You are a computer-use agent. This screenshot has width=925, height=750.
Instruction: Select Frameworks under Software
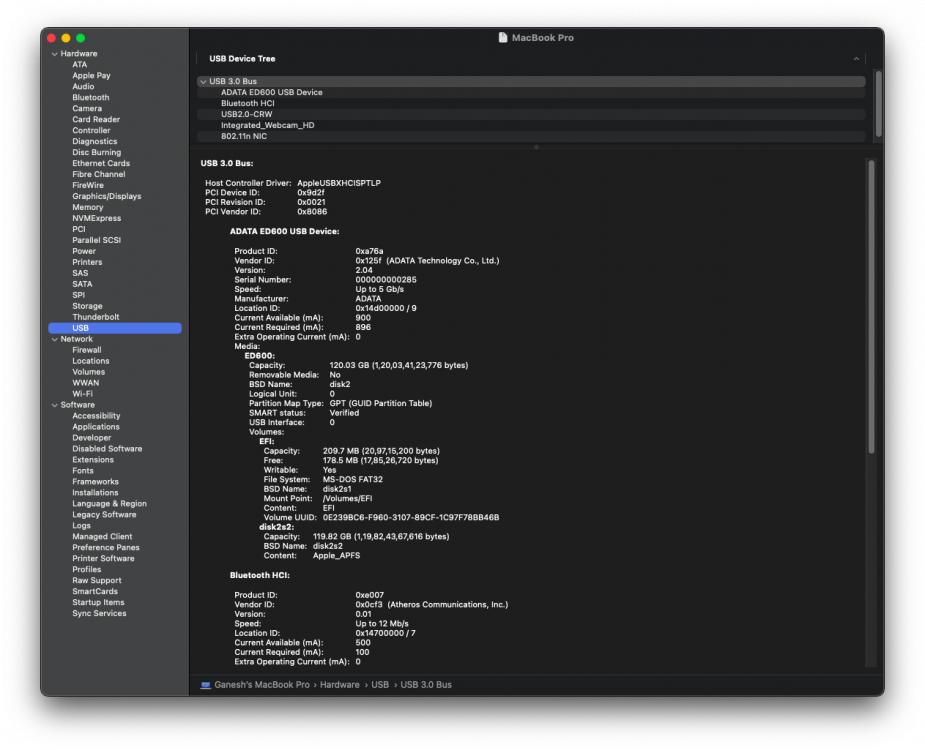click(x=96, y=482)
